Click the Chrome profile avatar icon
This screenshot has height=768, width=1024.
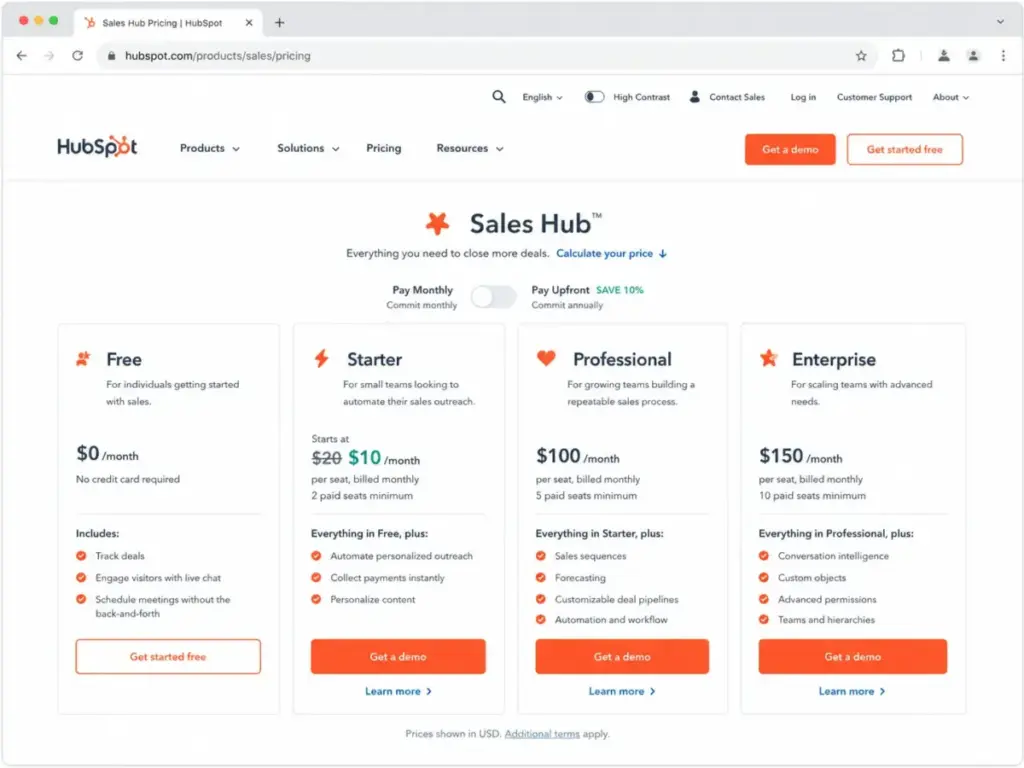pyautogui.click(x=973, y=56)
